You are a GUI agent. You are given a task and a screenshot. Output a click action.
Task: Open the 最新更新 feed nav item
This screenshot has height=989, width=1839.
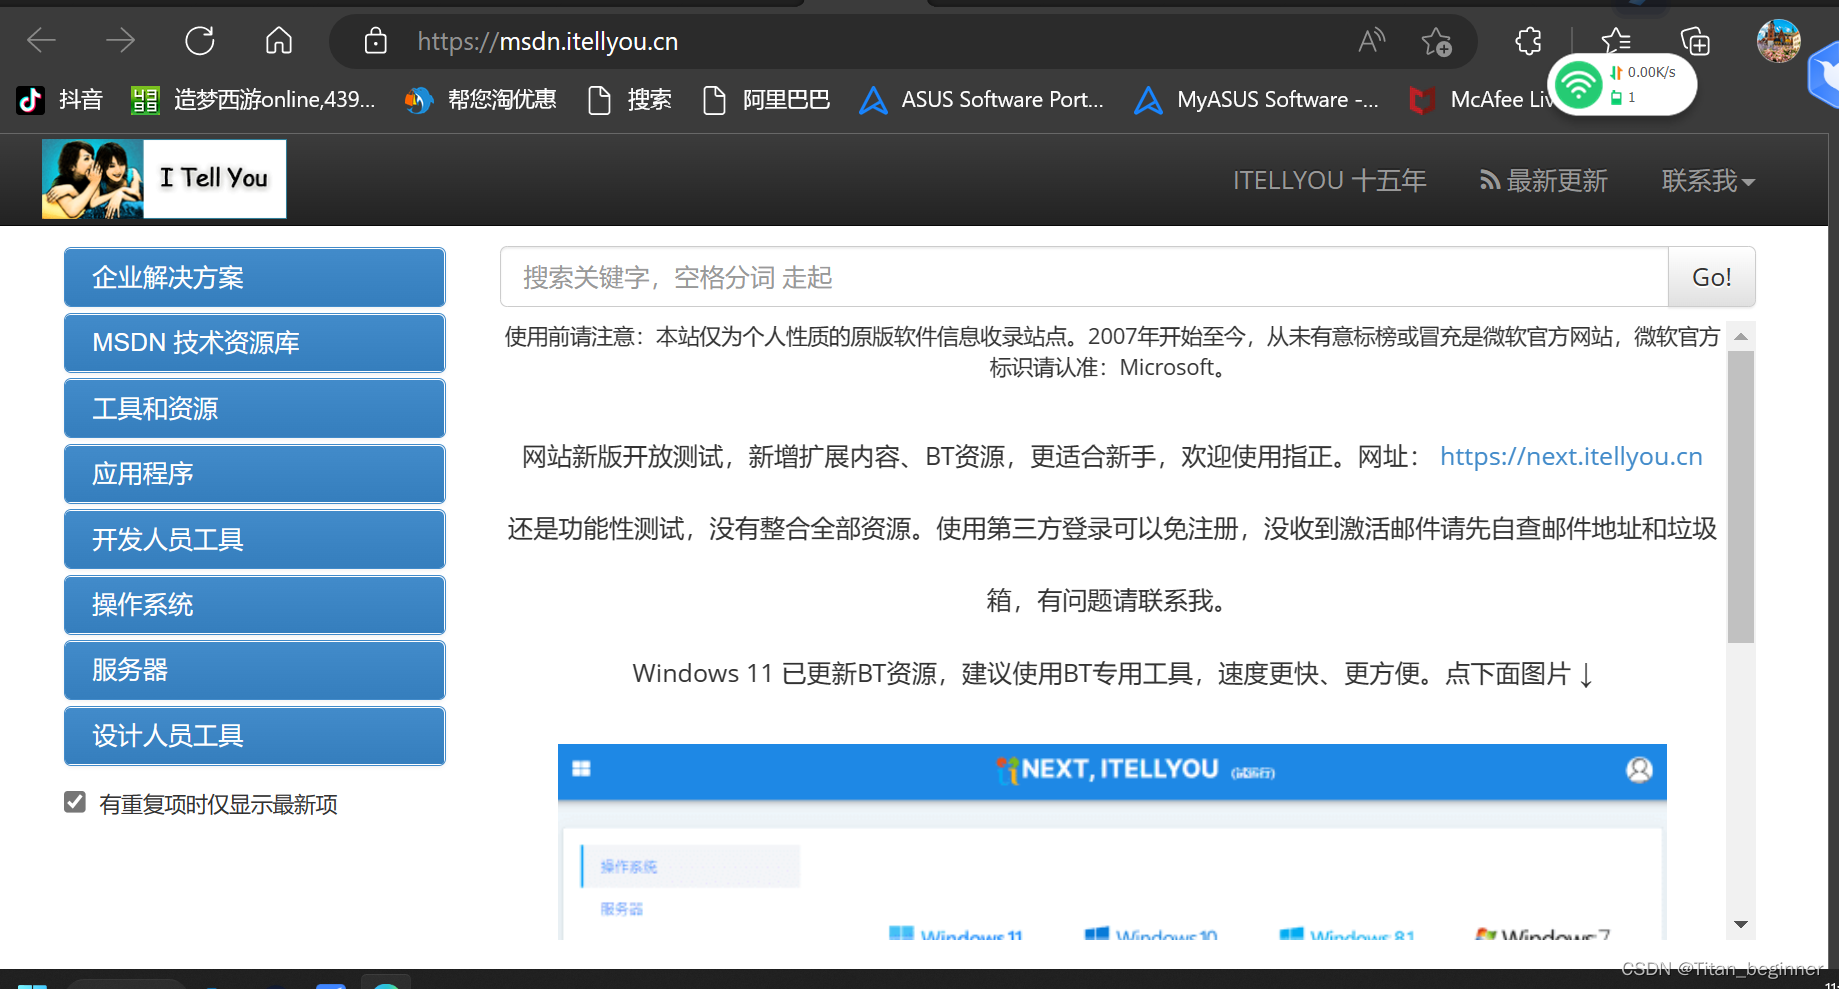[1543, 181]
